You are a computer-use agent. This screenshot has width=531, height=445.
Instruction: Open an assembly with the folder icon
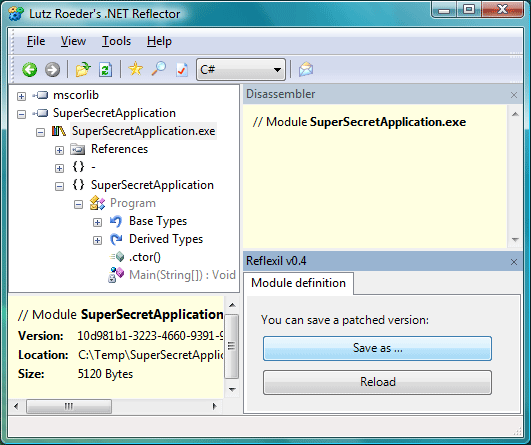[x=83, y=69]
